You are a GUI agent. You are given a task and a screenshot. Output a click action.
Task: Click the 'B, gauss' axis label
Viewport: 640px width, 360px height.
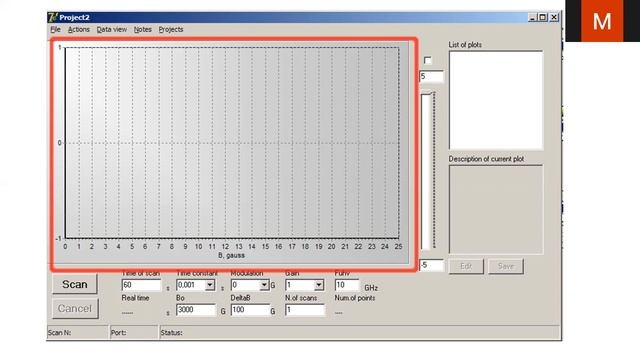click(231, 256)
